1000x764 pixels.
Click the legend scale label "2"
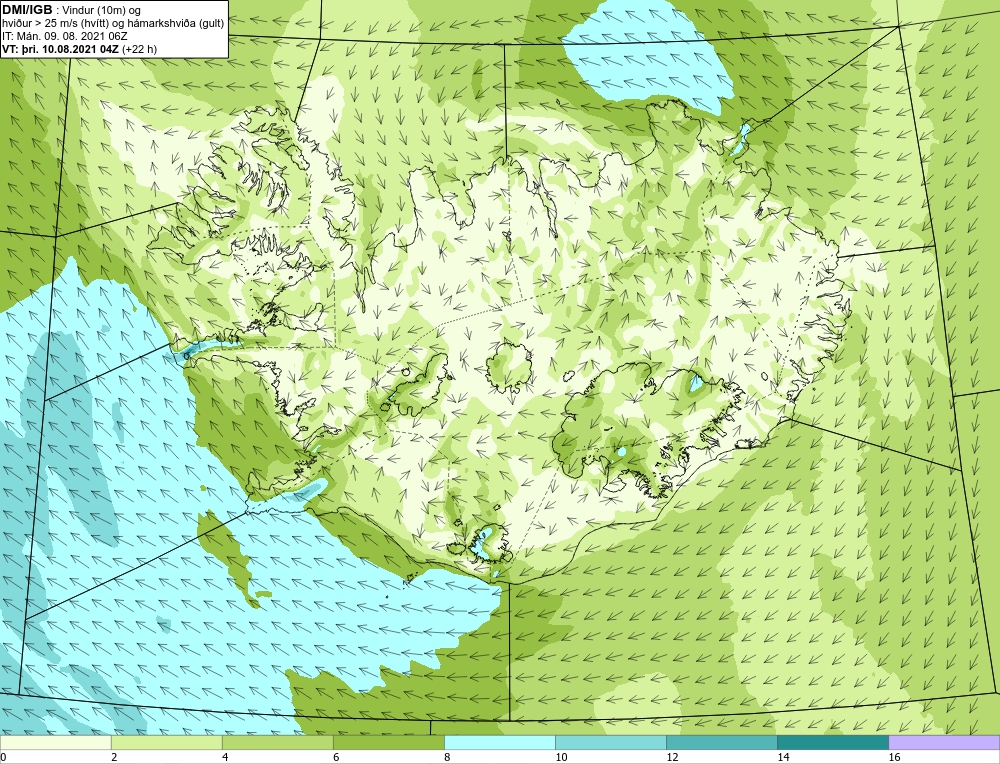(114, 757)
